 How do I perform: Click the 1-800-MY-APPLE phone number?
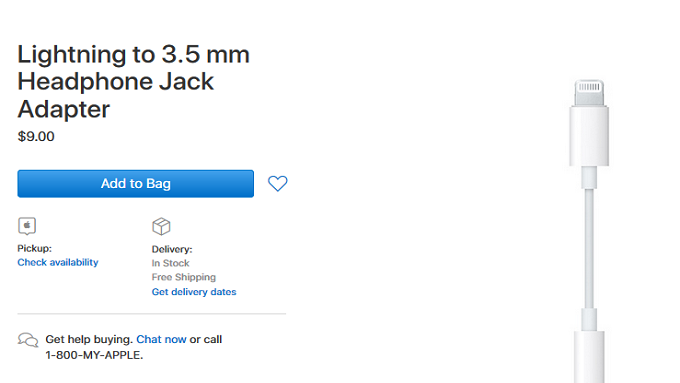click(x=94, y=355)
